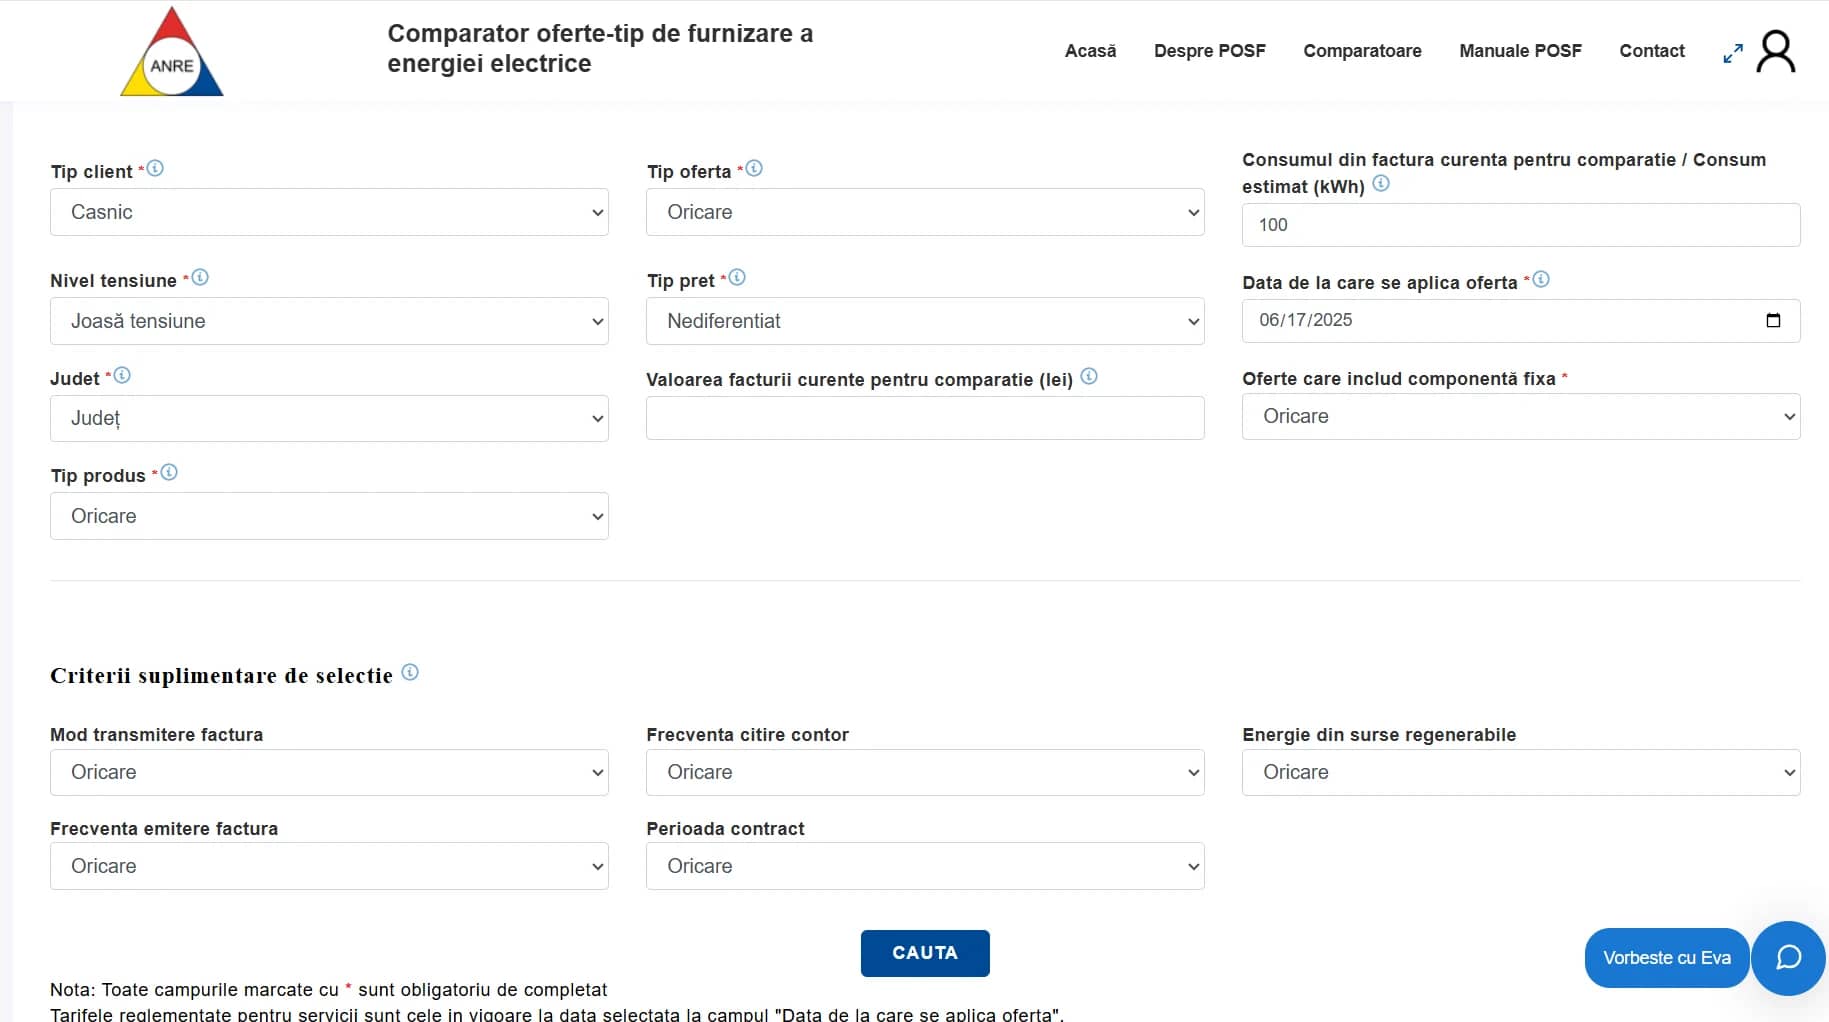This screenshot has height=1022, width=1829.
Task: Click the Vorbeste cu Eva button
Action: point(1667,958)
